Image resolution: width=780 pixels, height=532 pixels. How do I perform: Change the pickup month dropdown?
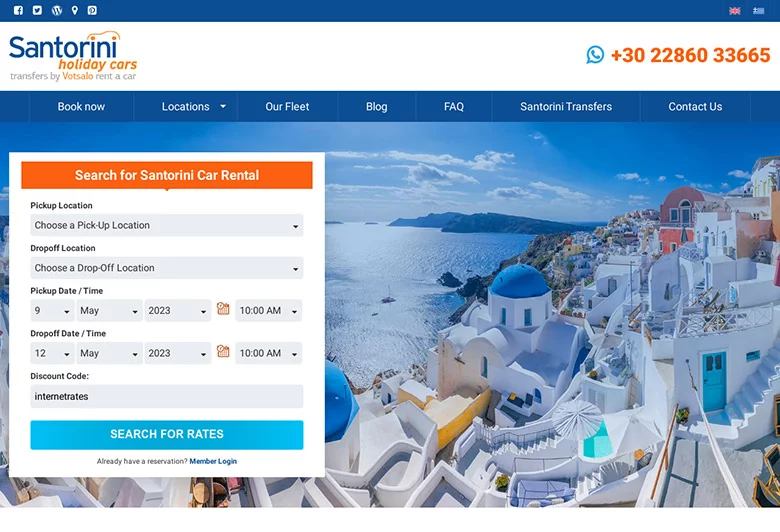tap(109, 311)
